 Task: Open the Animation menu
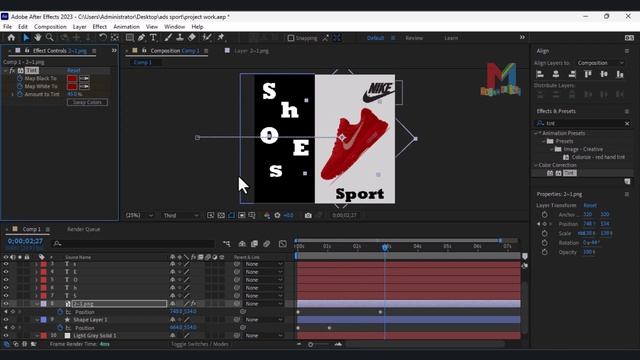(126, 27)
